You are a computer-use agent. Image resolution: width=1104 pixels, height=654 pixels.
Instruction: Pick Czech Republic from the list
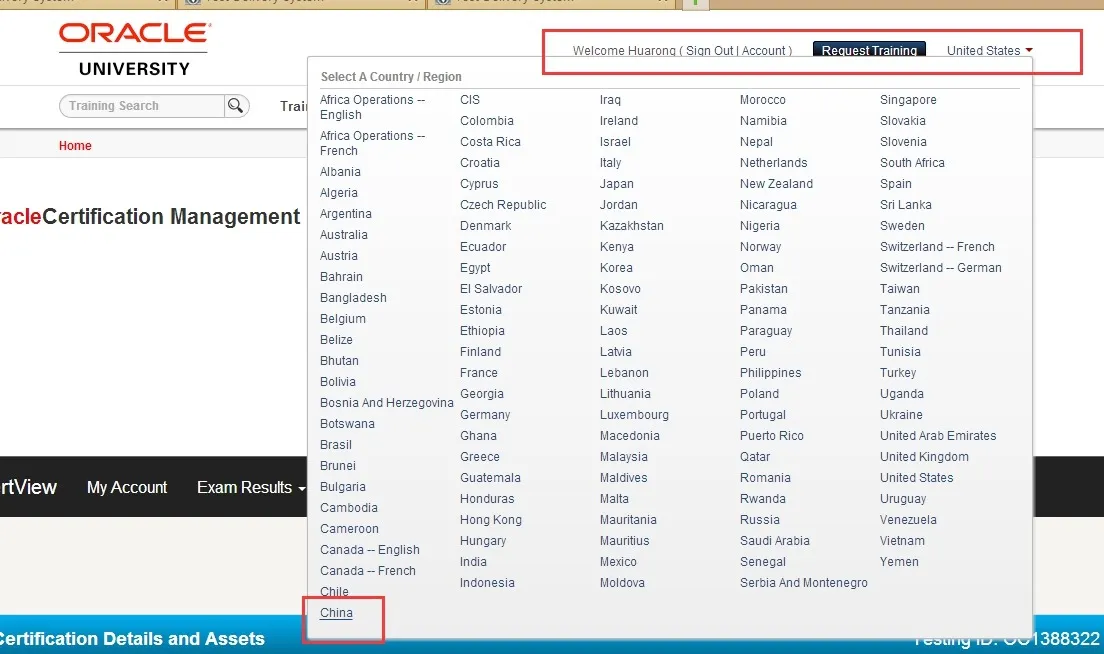503,205
